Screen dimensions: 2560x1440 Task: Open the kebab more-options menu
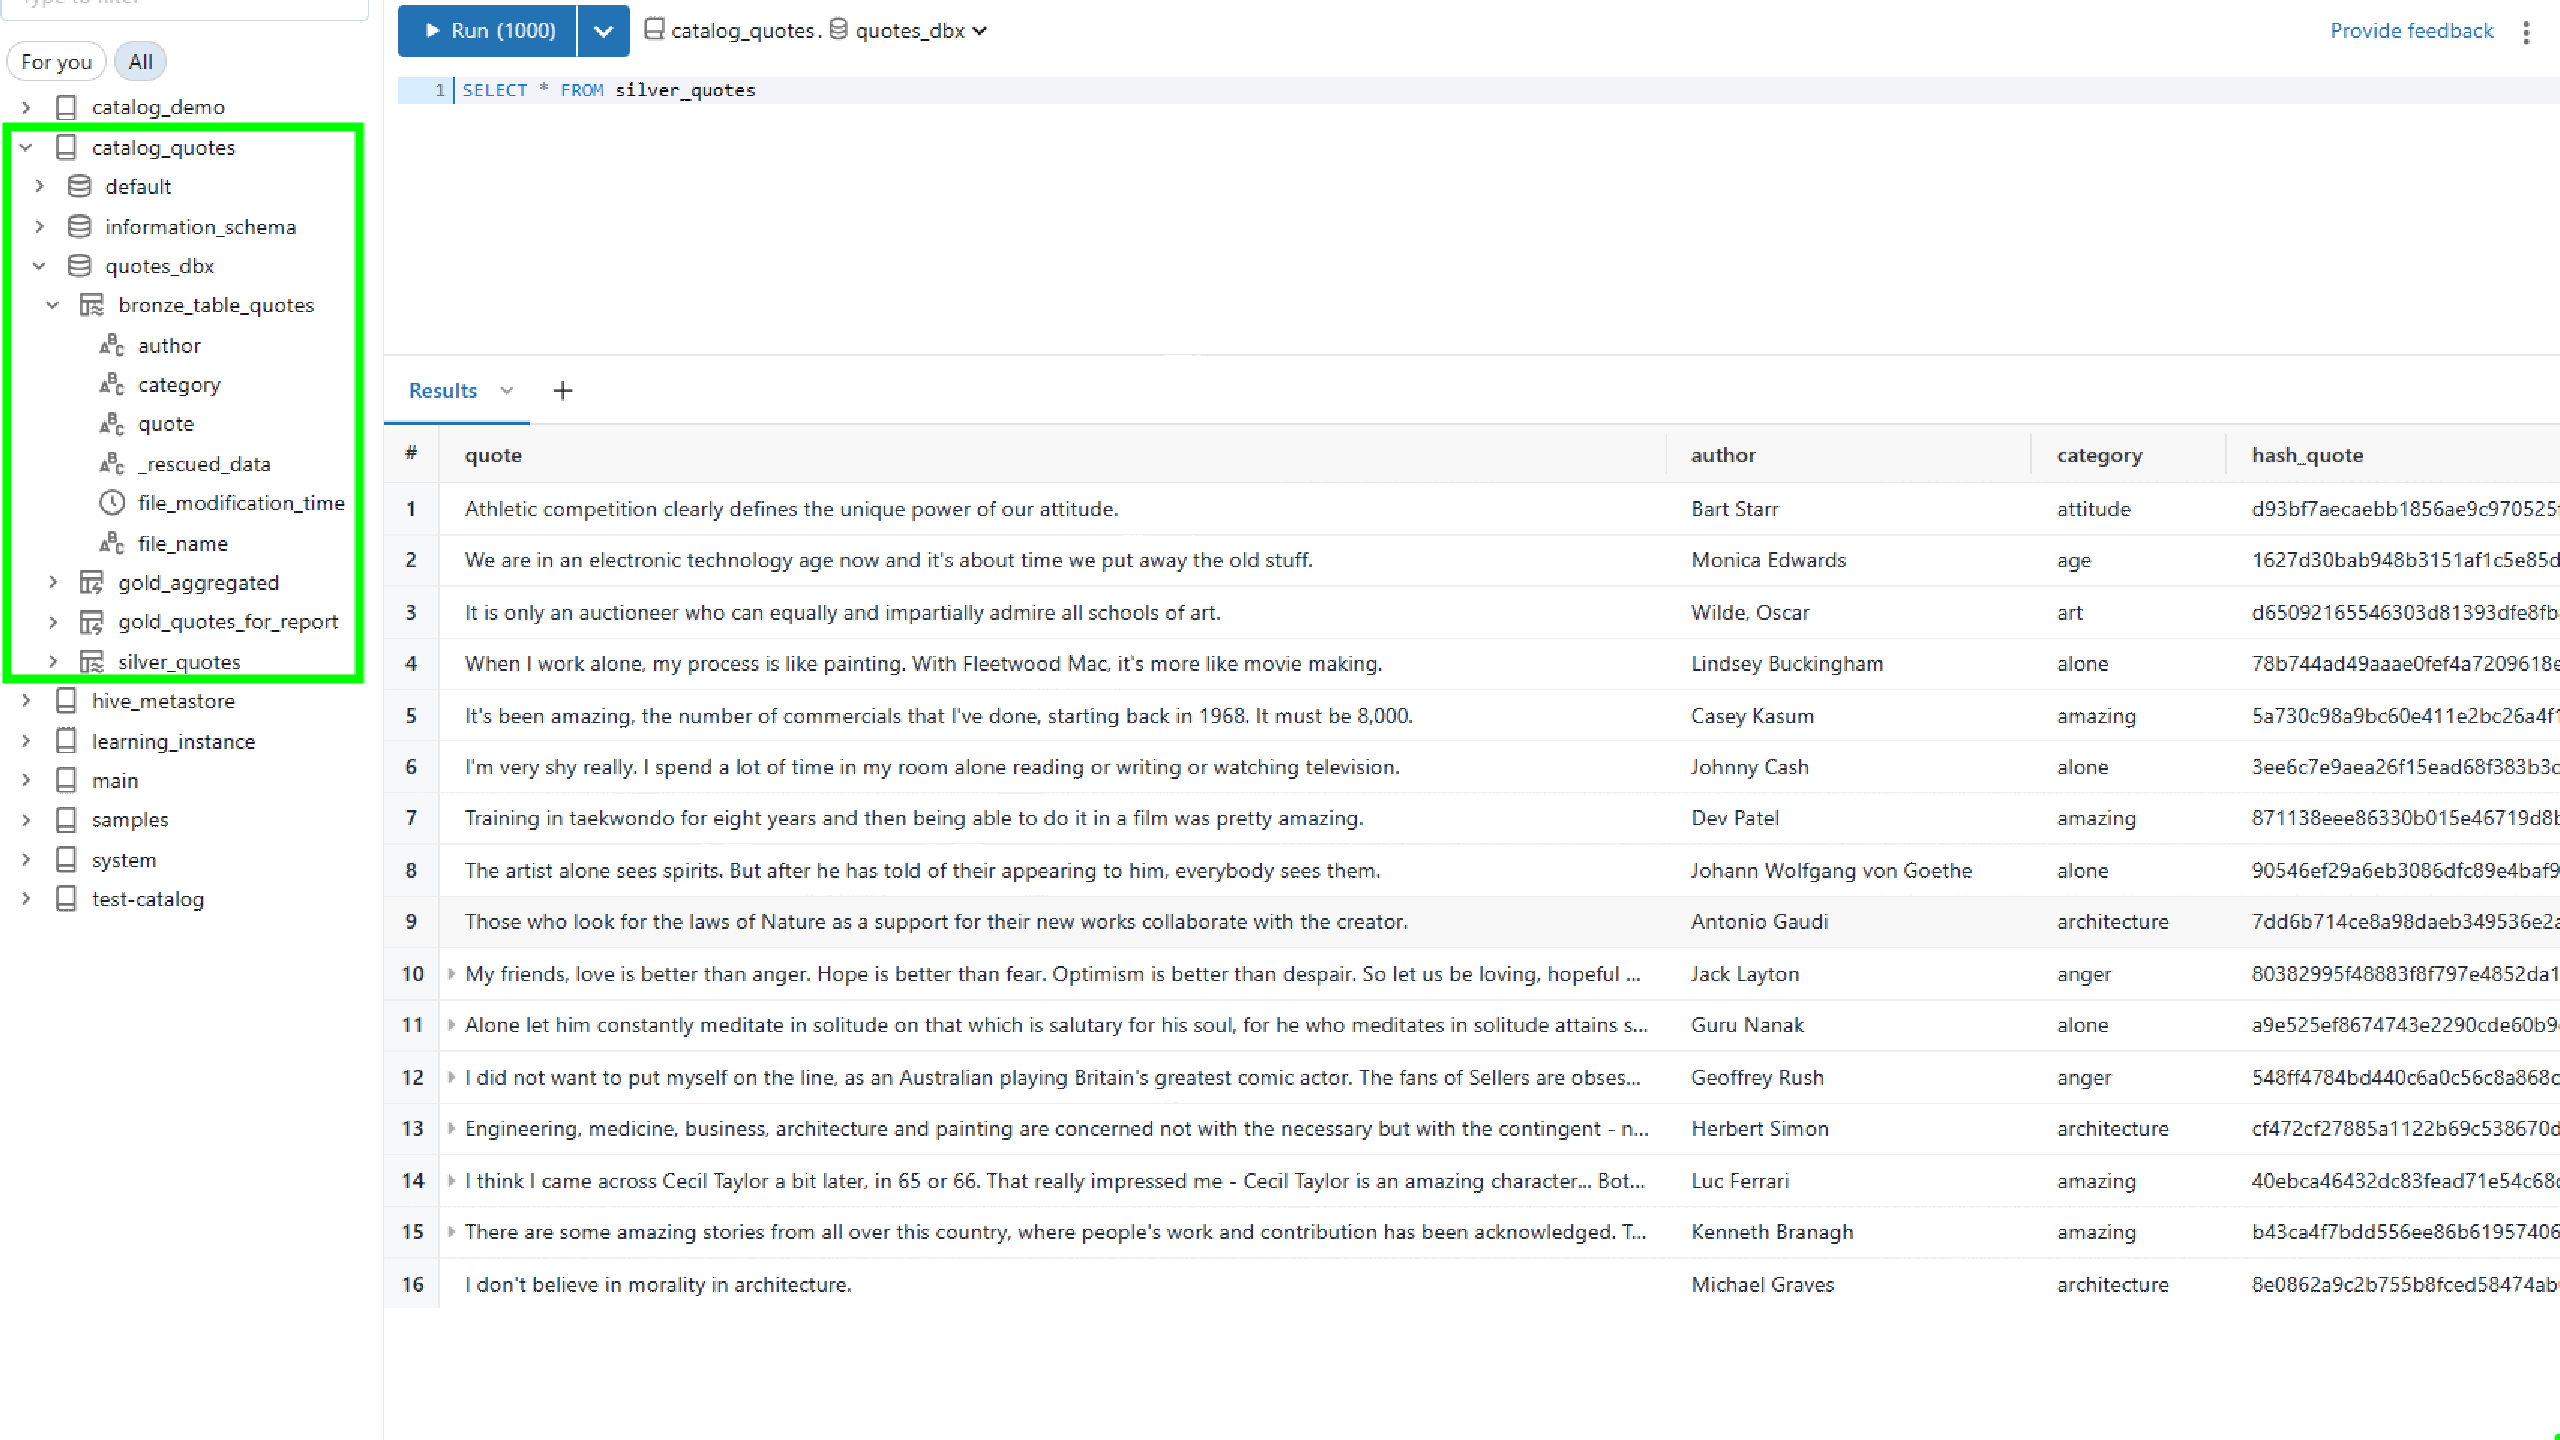tap(2526, 32)
